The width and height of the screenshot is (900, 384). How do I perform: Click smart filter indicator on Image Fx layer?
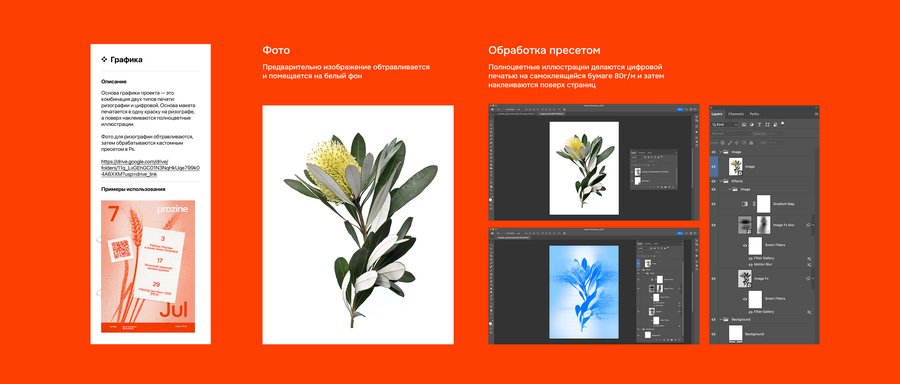(808, 278)
